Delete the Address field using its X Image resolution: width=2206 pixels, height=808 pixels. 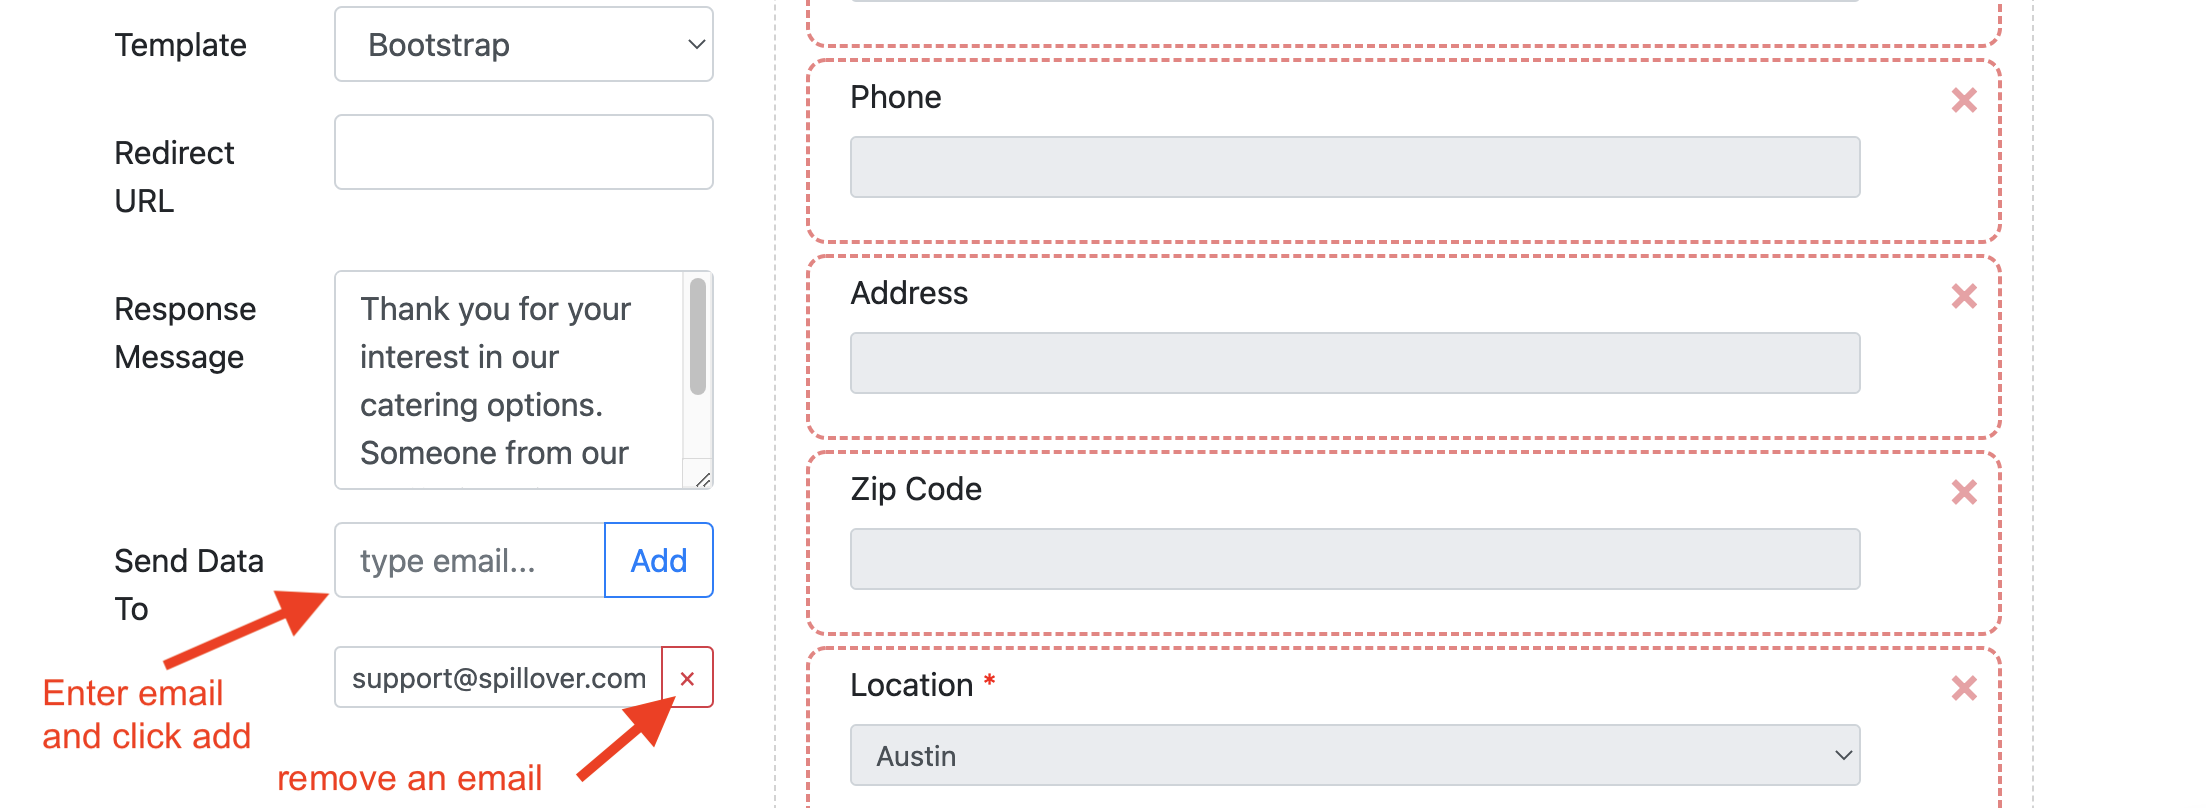coord(1964,296)
